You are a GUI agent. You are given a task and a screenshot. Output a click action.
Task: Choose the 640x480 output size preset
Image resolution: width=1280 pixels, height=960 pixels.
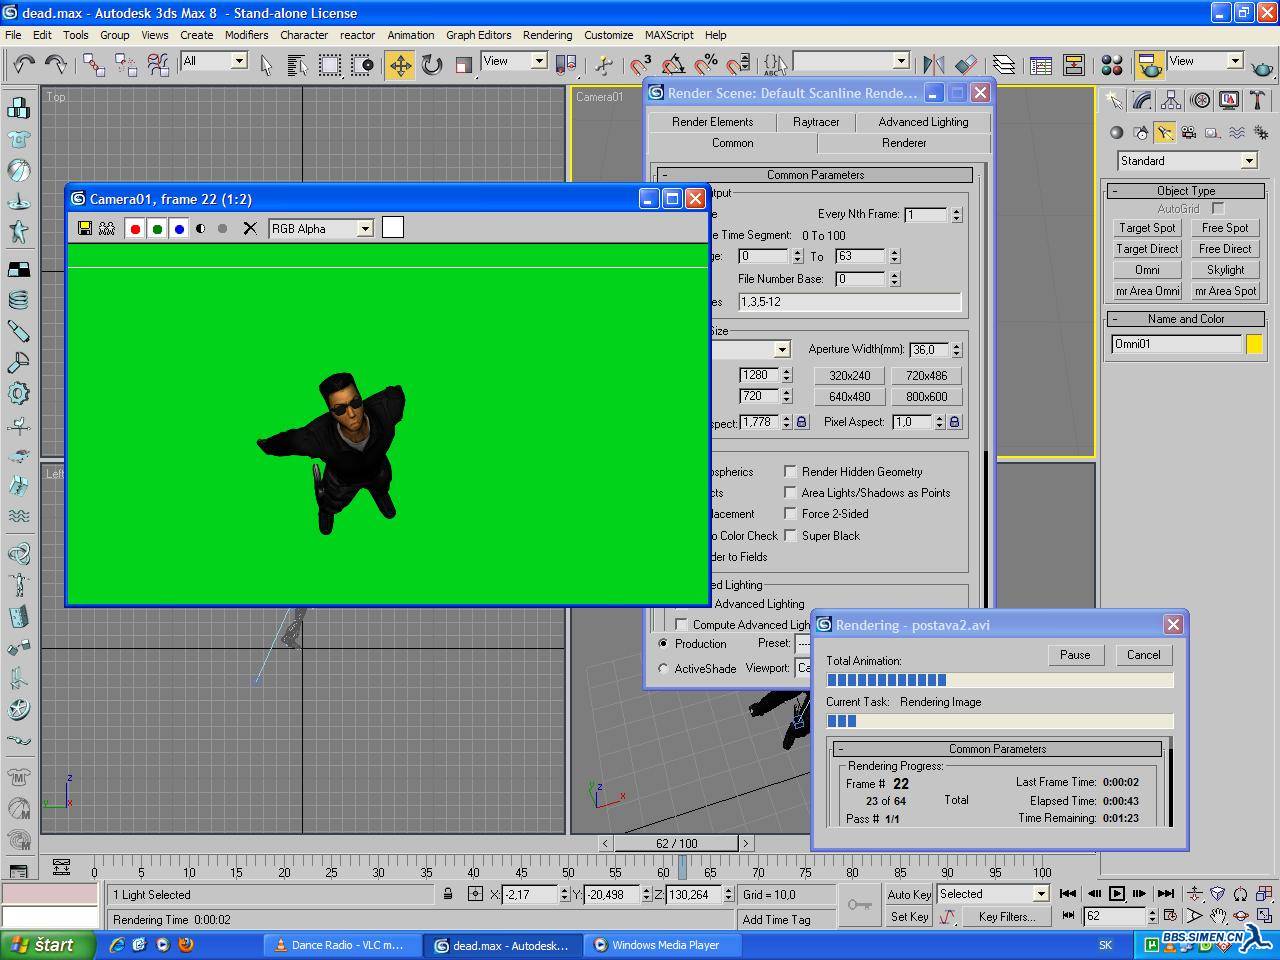click(x=849, y=397)
